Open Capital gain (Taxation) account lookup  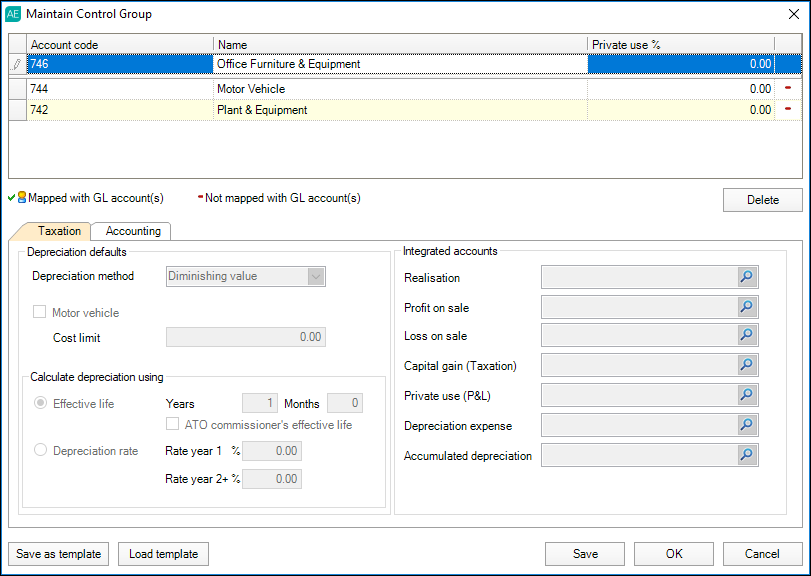click(747, 366)
